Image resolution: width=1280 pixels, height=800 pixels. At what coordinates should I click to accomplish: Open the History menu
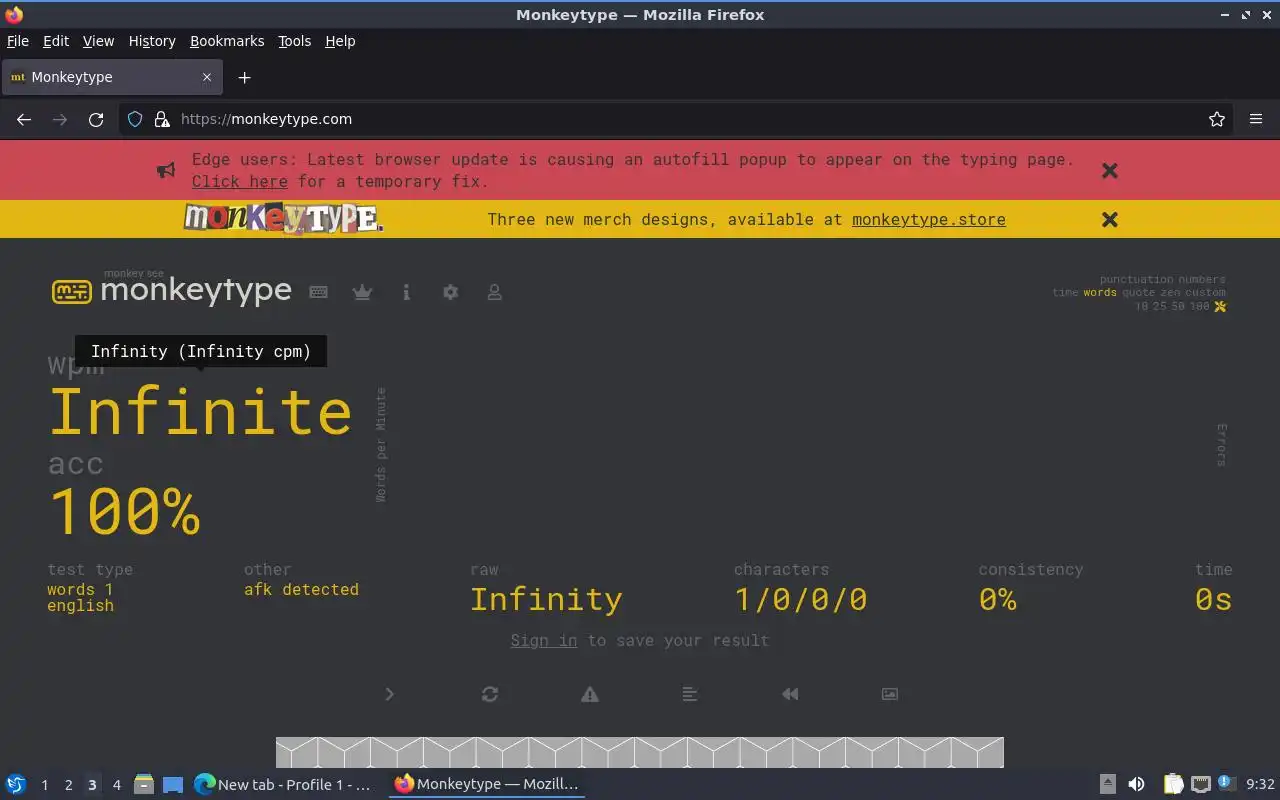(x=152, y=41)
